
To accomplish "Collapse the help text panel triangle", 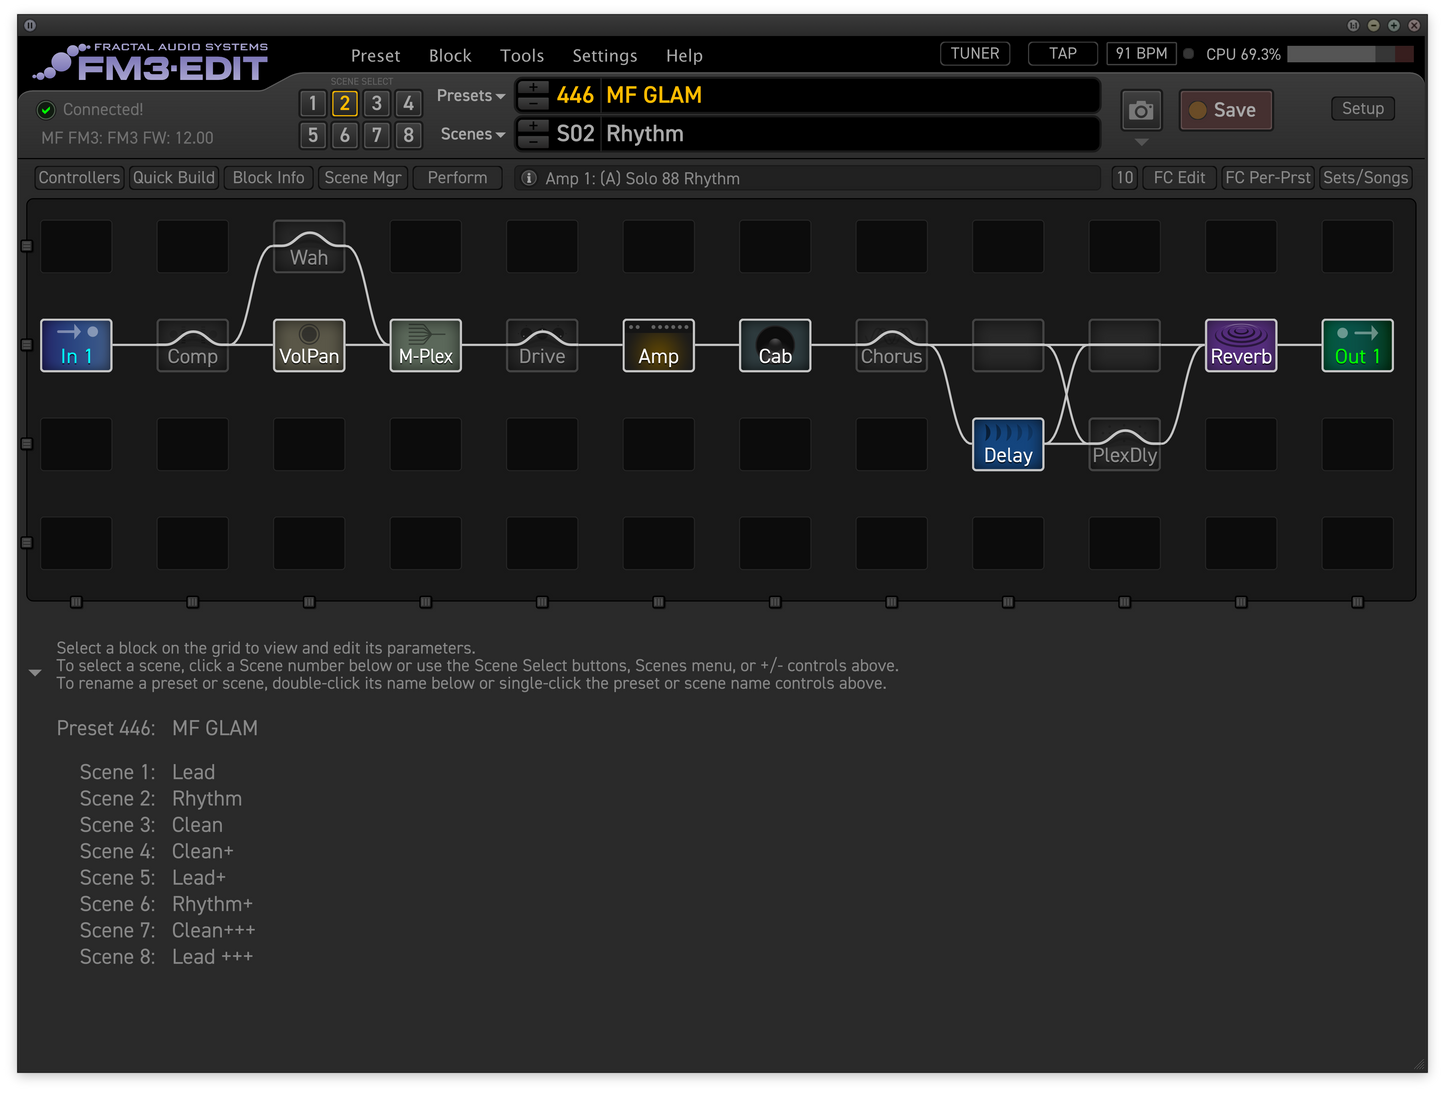I will click(35, 673).
